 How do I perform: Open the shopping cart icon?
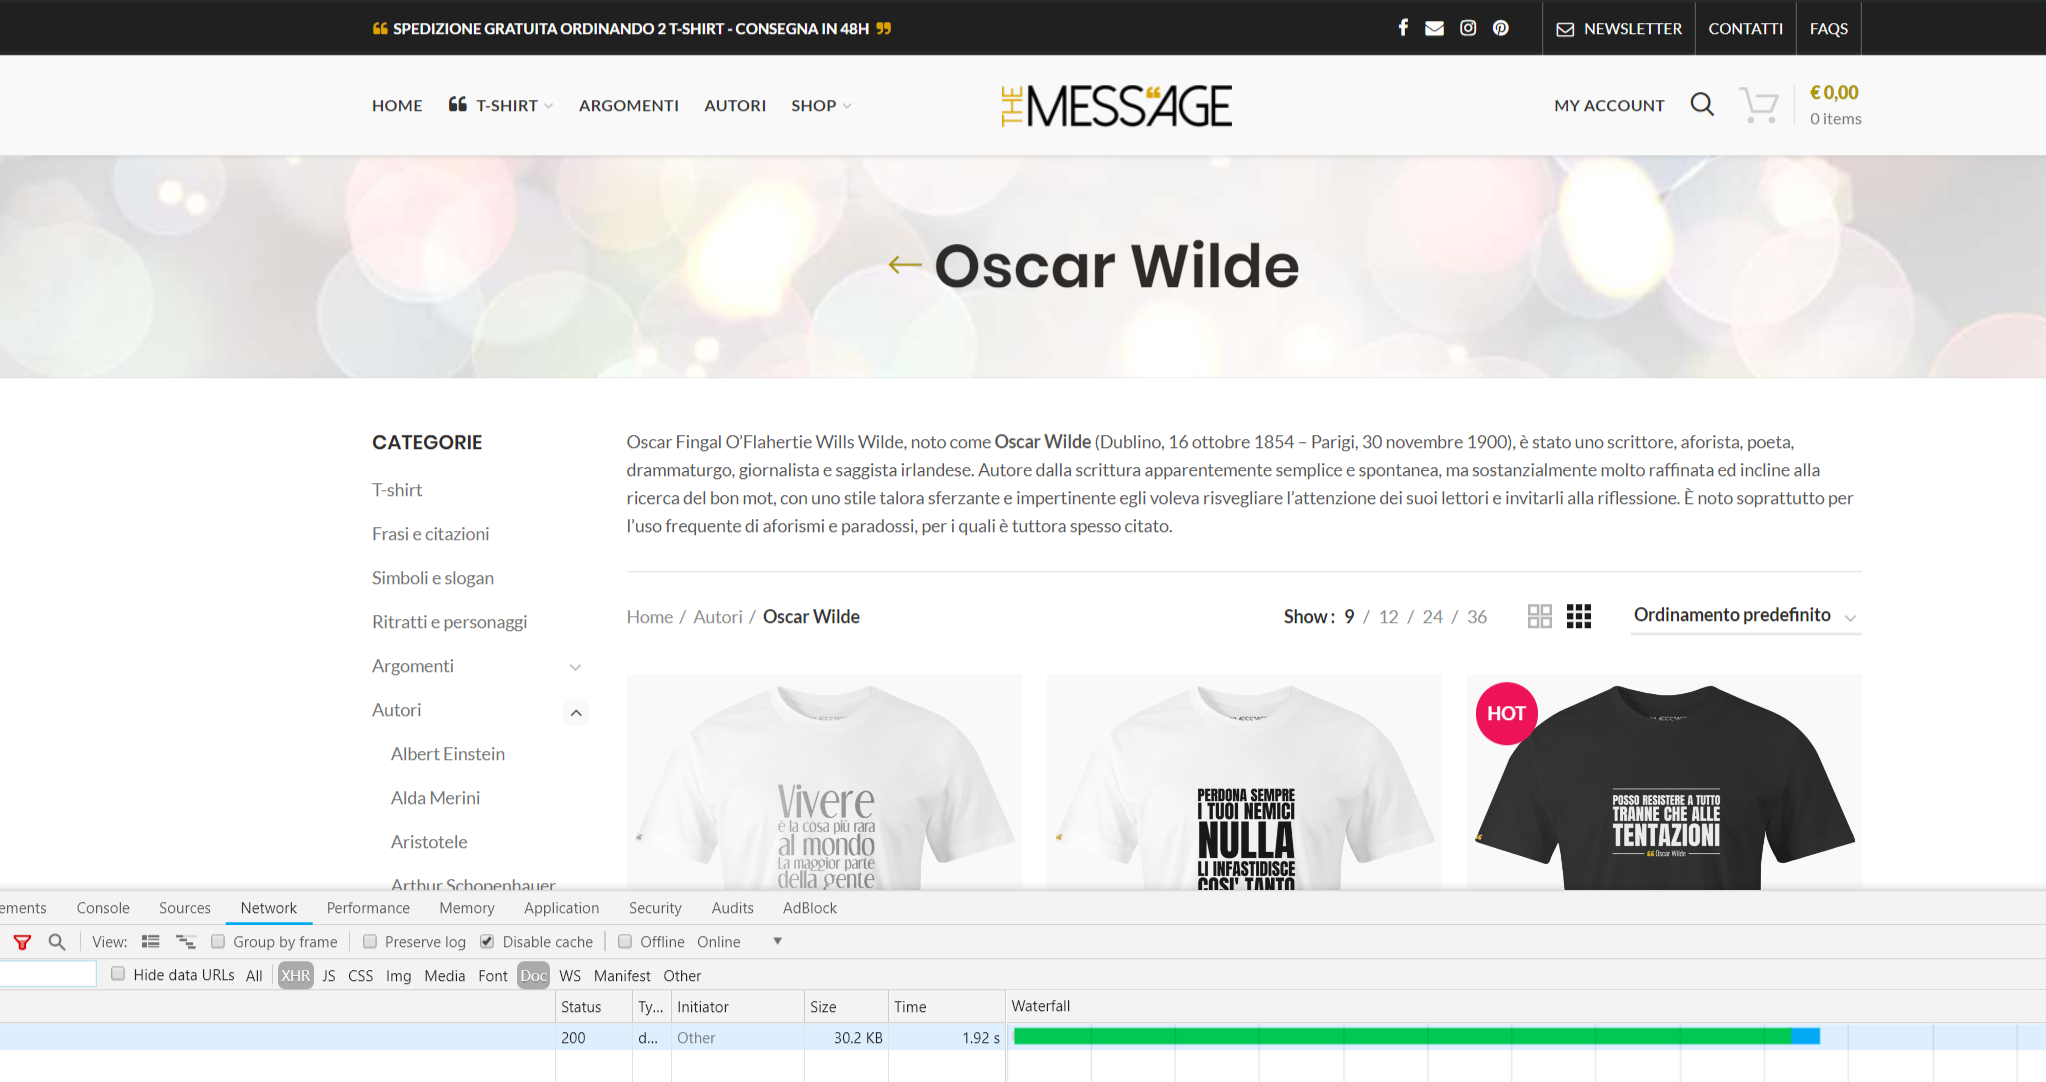1759,105
